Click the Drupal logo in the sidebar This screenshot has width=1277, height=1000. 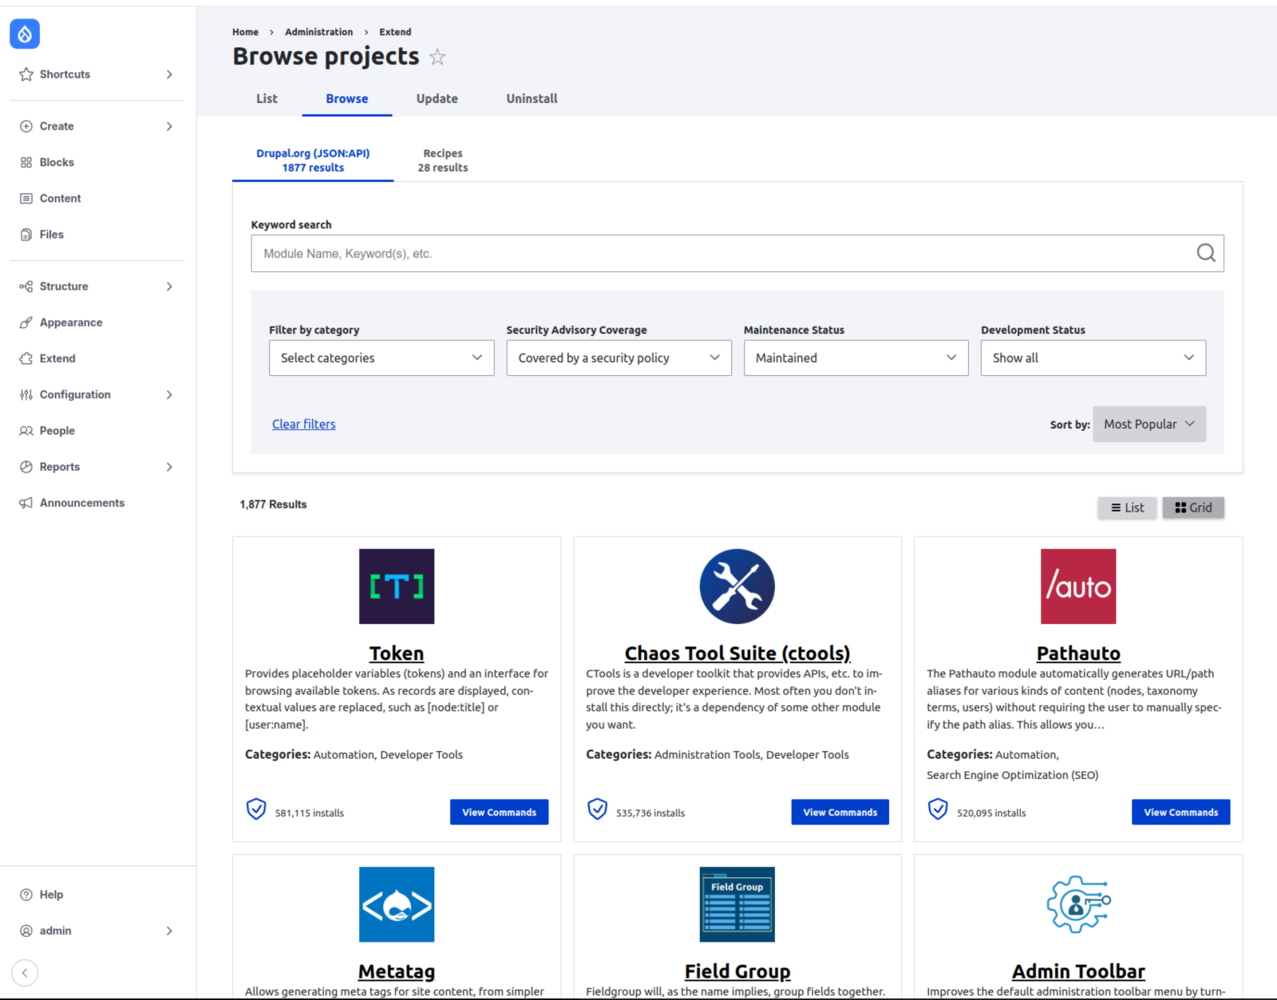[24, 33]
